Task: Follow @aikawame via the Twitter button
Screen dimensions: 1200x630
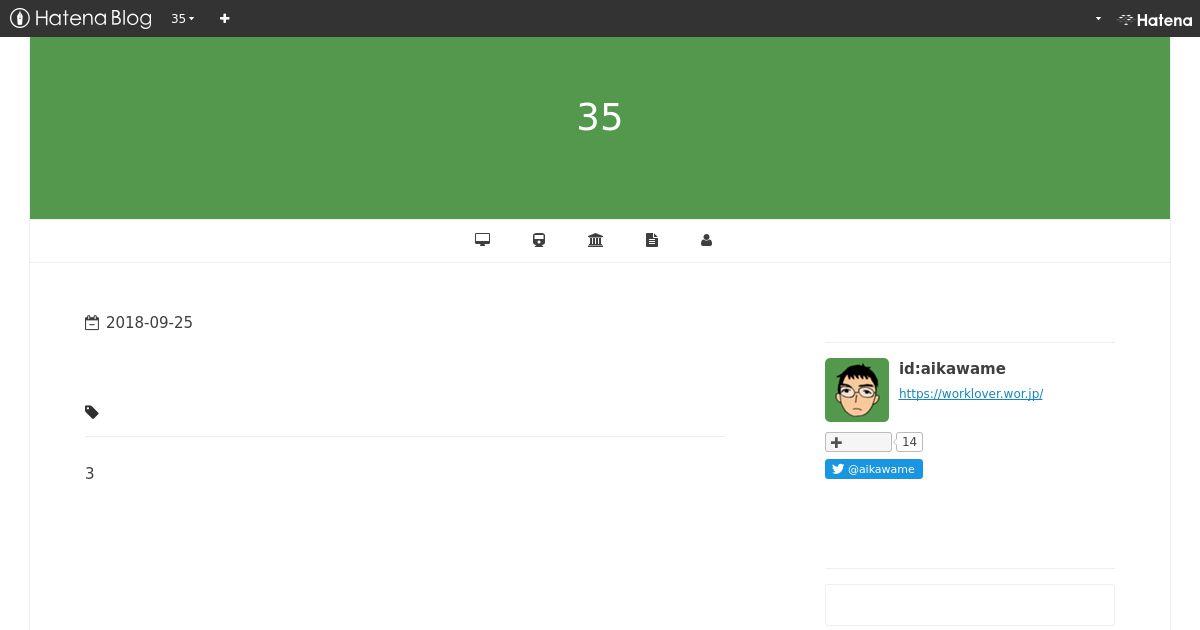Action: 874,469
